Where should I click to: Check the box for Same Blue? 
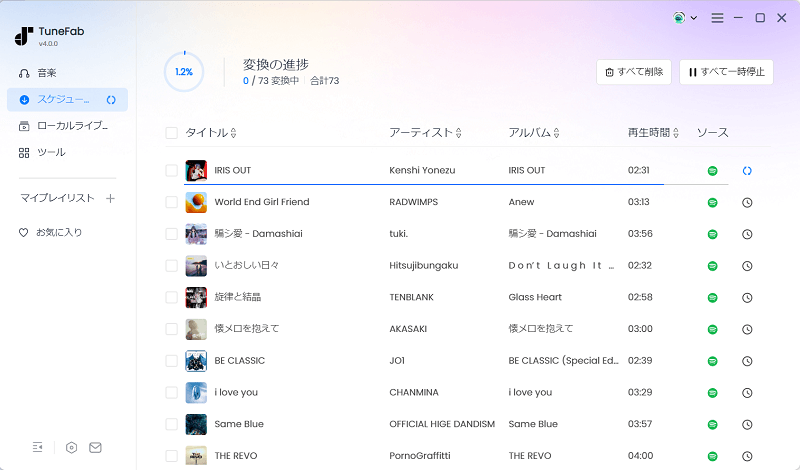click(171, 424)
